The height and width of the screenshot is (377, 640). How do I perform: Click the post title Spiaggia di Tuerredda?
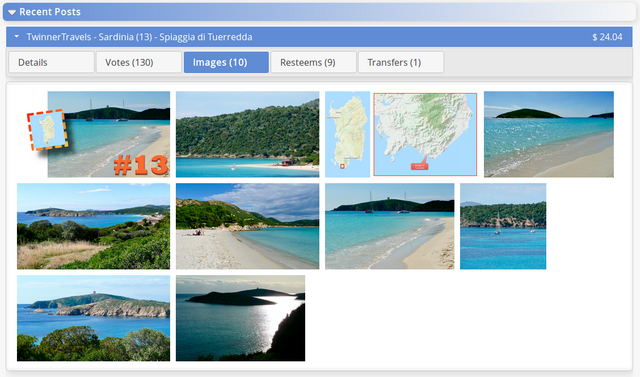(x=205, y=37)
